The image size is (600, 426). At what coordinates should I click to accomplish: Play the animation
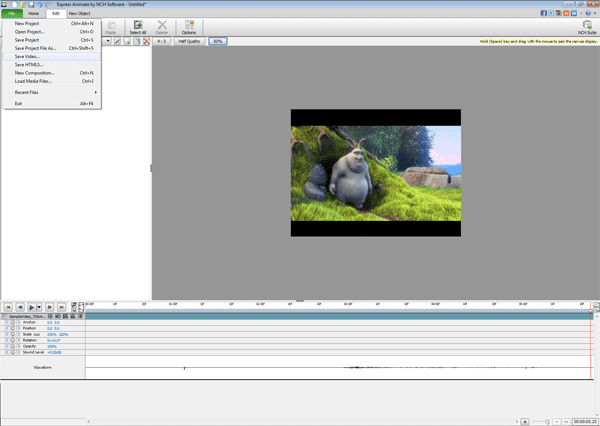tap(32, 307)
